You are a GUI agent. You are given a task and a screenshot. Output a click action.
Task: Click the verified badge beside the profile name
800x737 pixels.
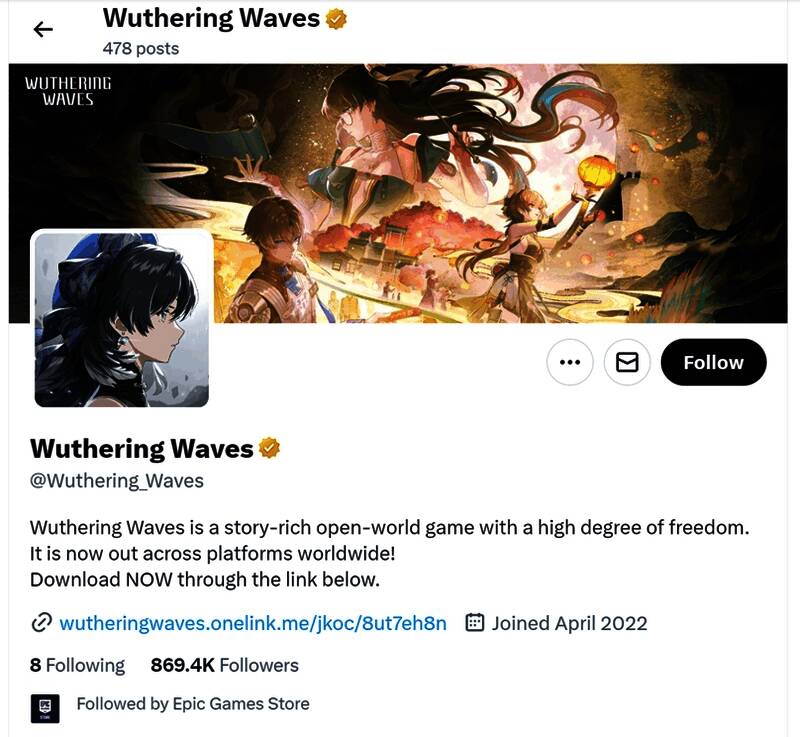coord(269,448)
